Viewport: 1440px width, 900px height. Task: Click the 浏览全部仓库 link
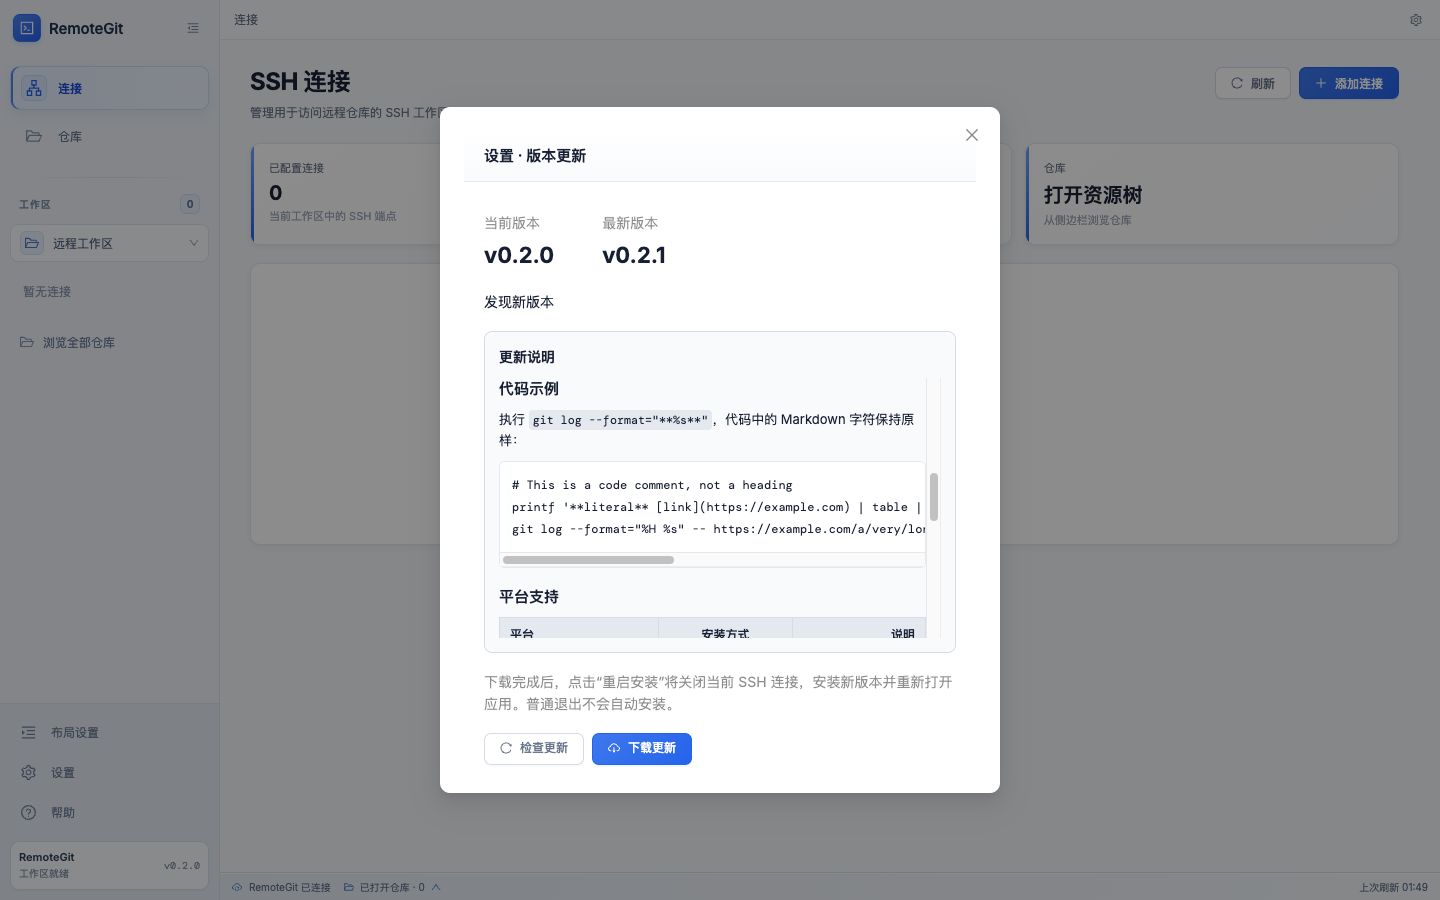point(68,342)
